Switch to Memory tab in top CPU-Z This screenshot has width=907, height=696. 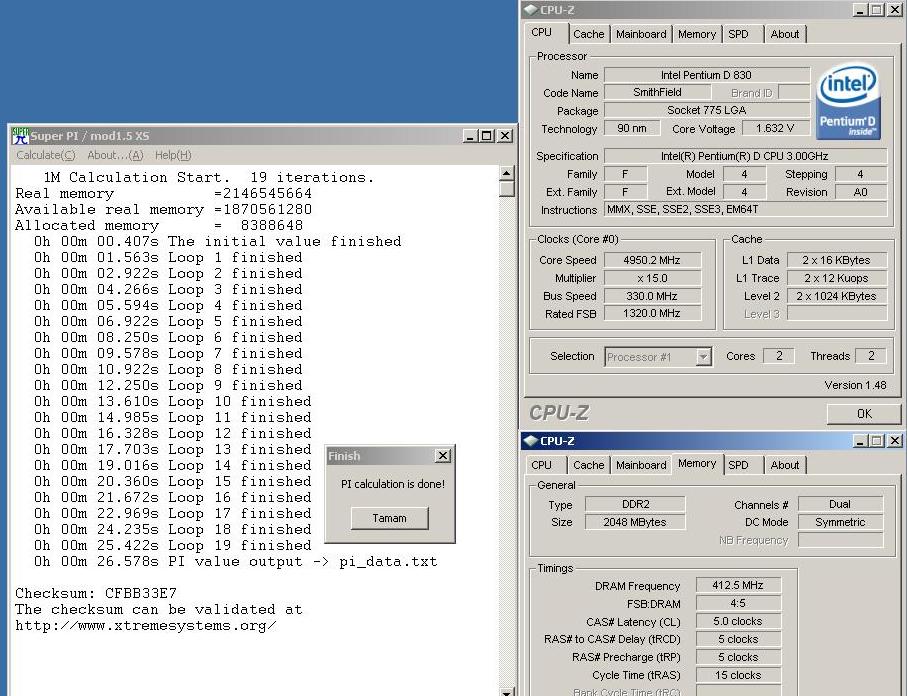(x=697, y=34)
